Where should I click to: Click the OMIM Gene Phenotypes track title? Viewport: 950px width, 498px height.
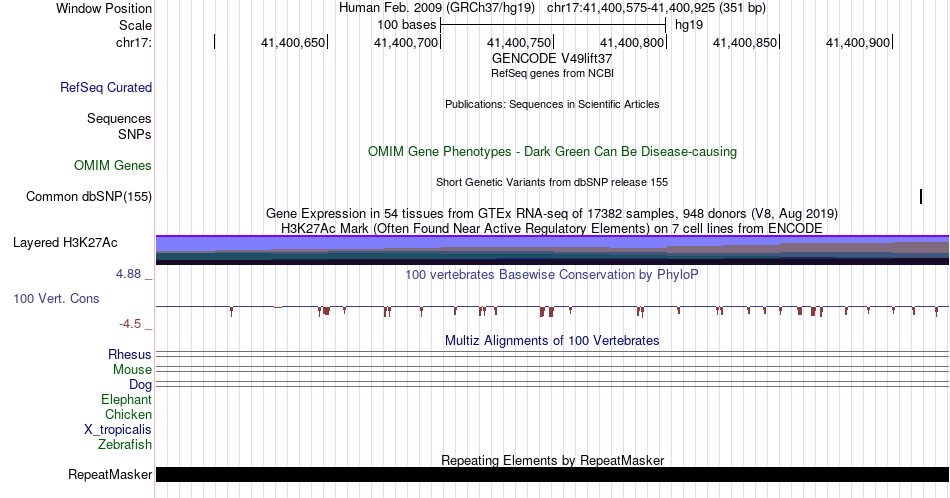(552, 151)
